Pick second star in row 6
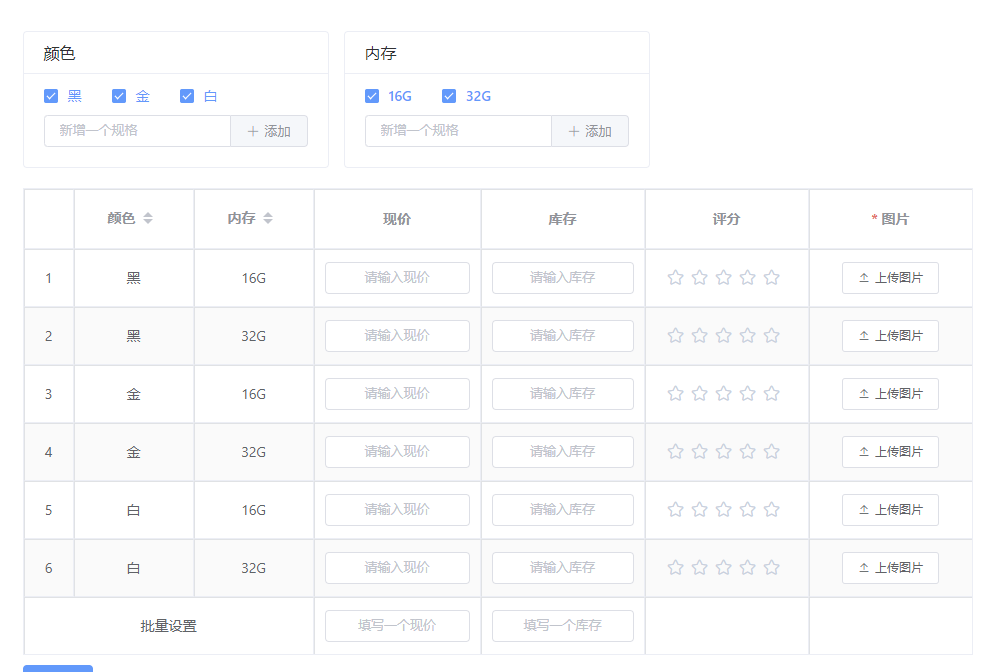The image size is (986, 672). coord(699,568)
